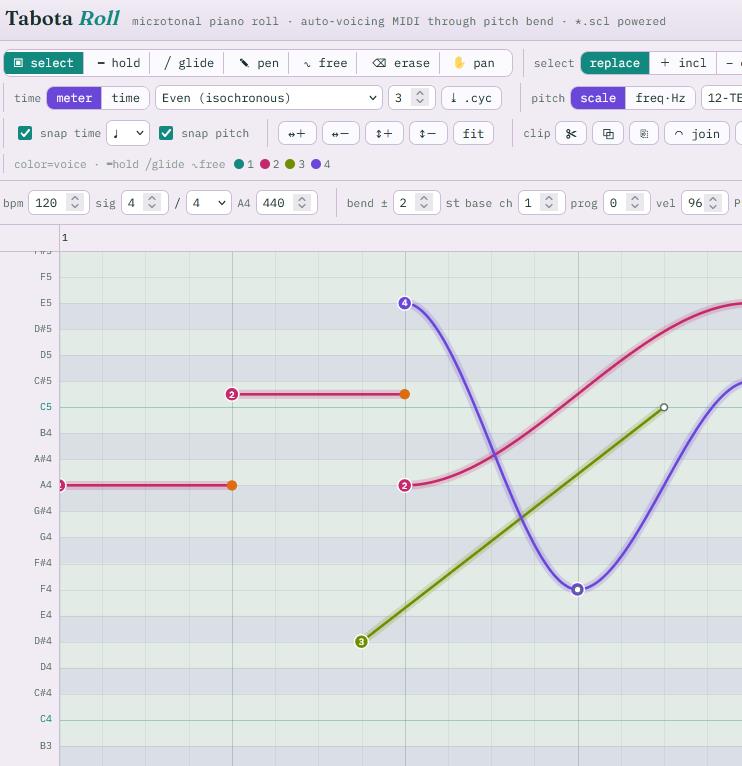
Task: Set selection mode to replace
Action: click(615, 63)
